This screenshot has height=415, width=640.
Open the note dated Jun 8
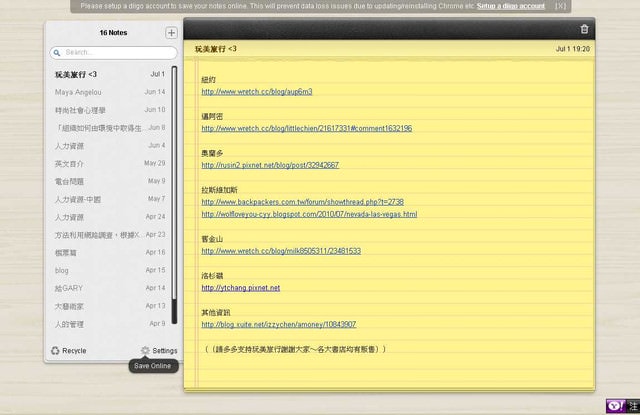point(110,128)
